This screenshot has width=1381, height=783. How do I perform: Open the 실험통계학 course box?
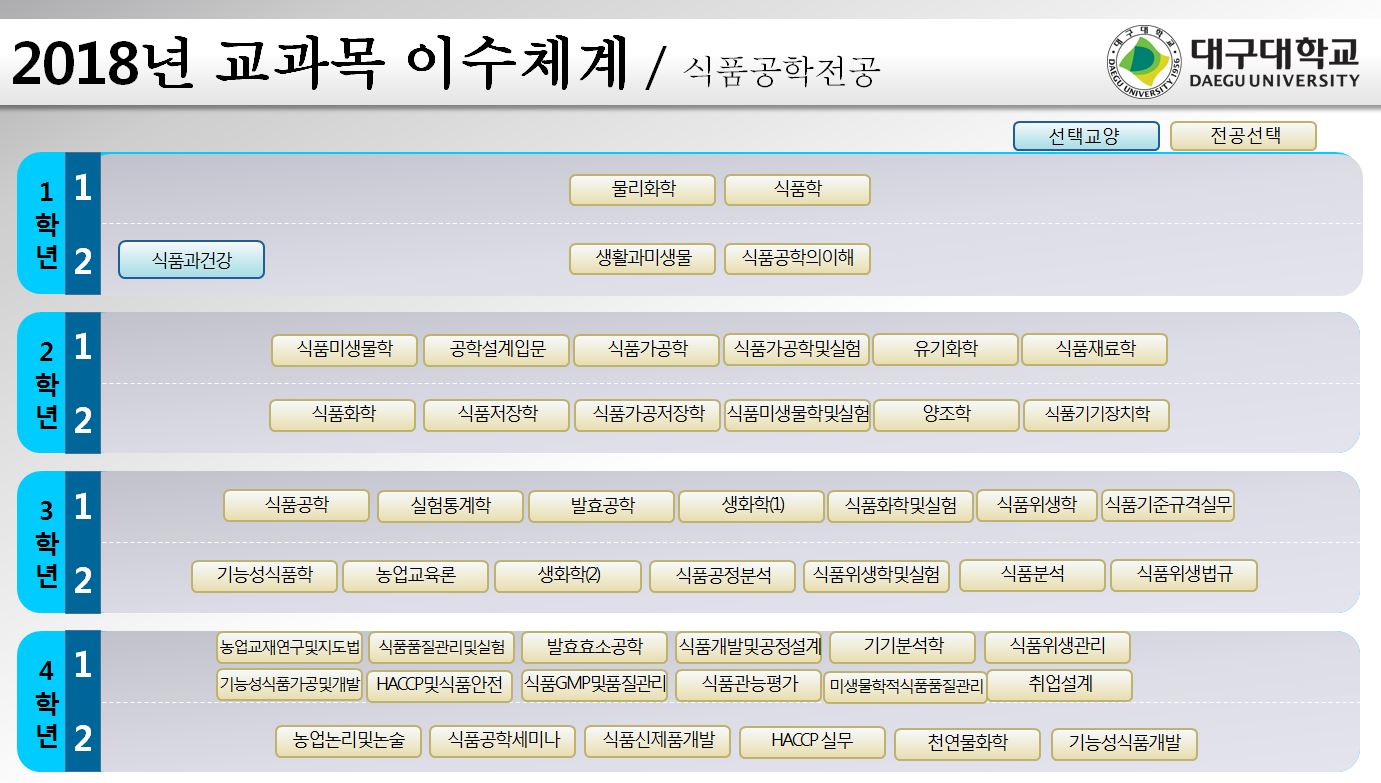[x=450, y=507]
